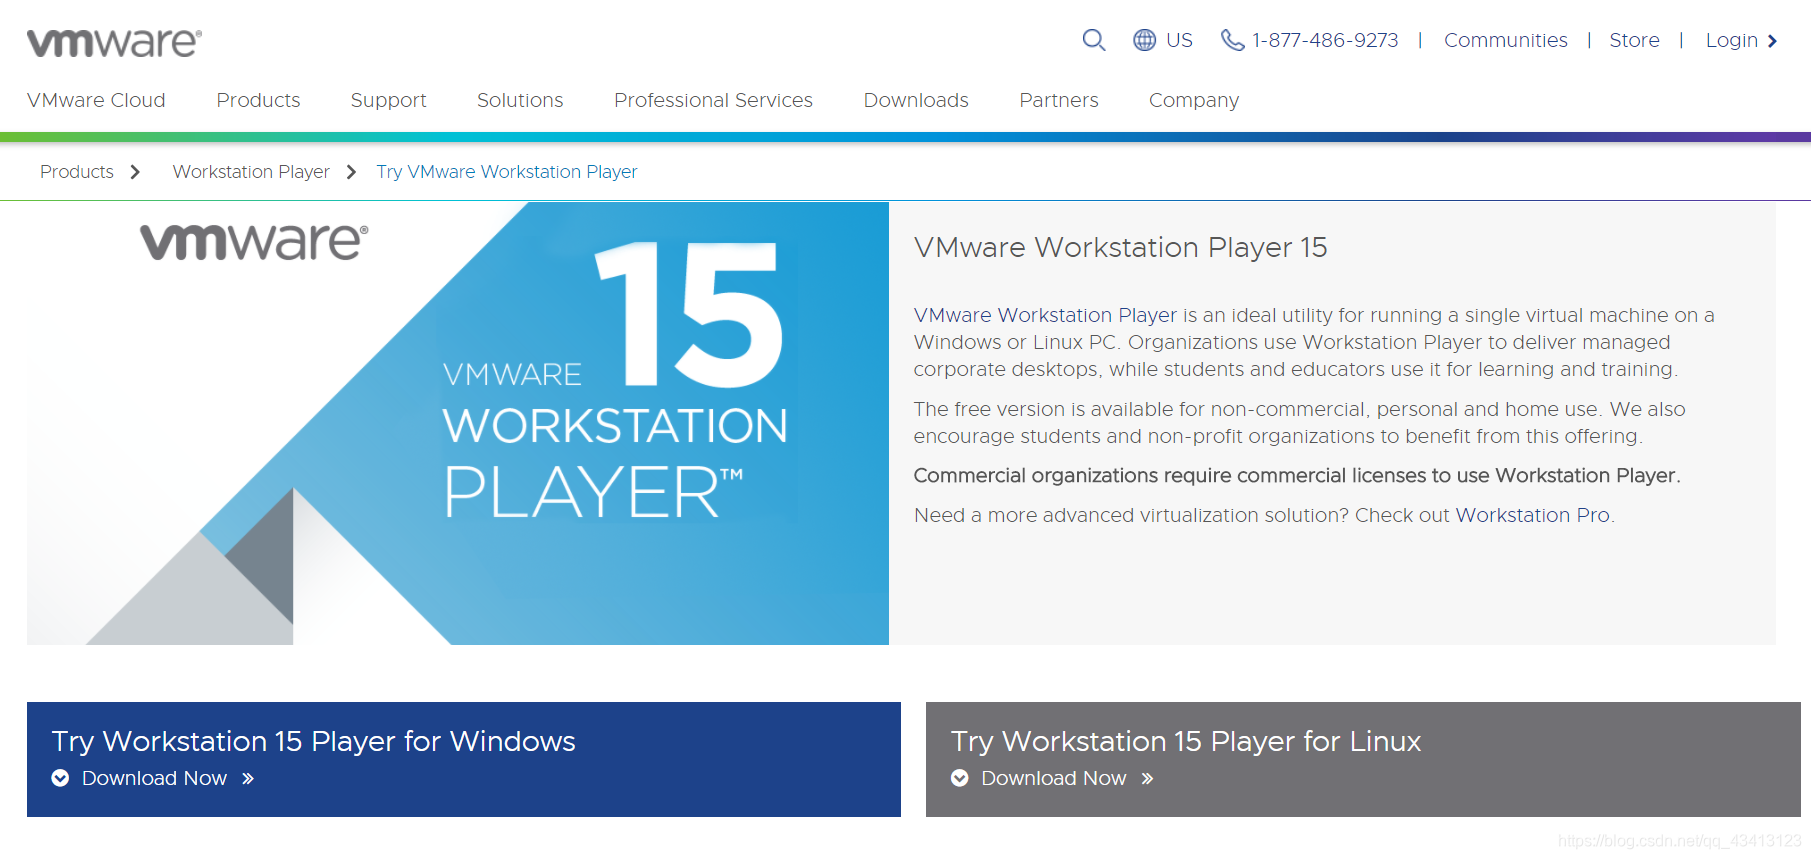The height and width of the screenshot is (859, 1811).
Task: Open the Products navigation menu
Action: pyautogui.click(x=258, y=100)
